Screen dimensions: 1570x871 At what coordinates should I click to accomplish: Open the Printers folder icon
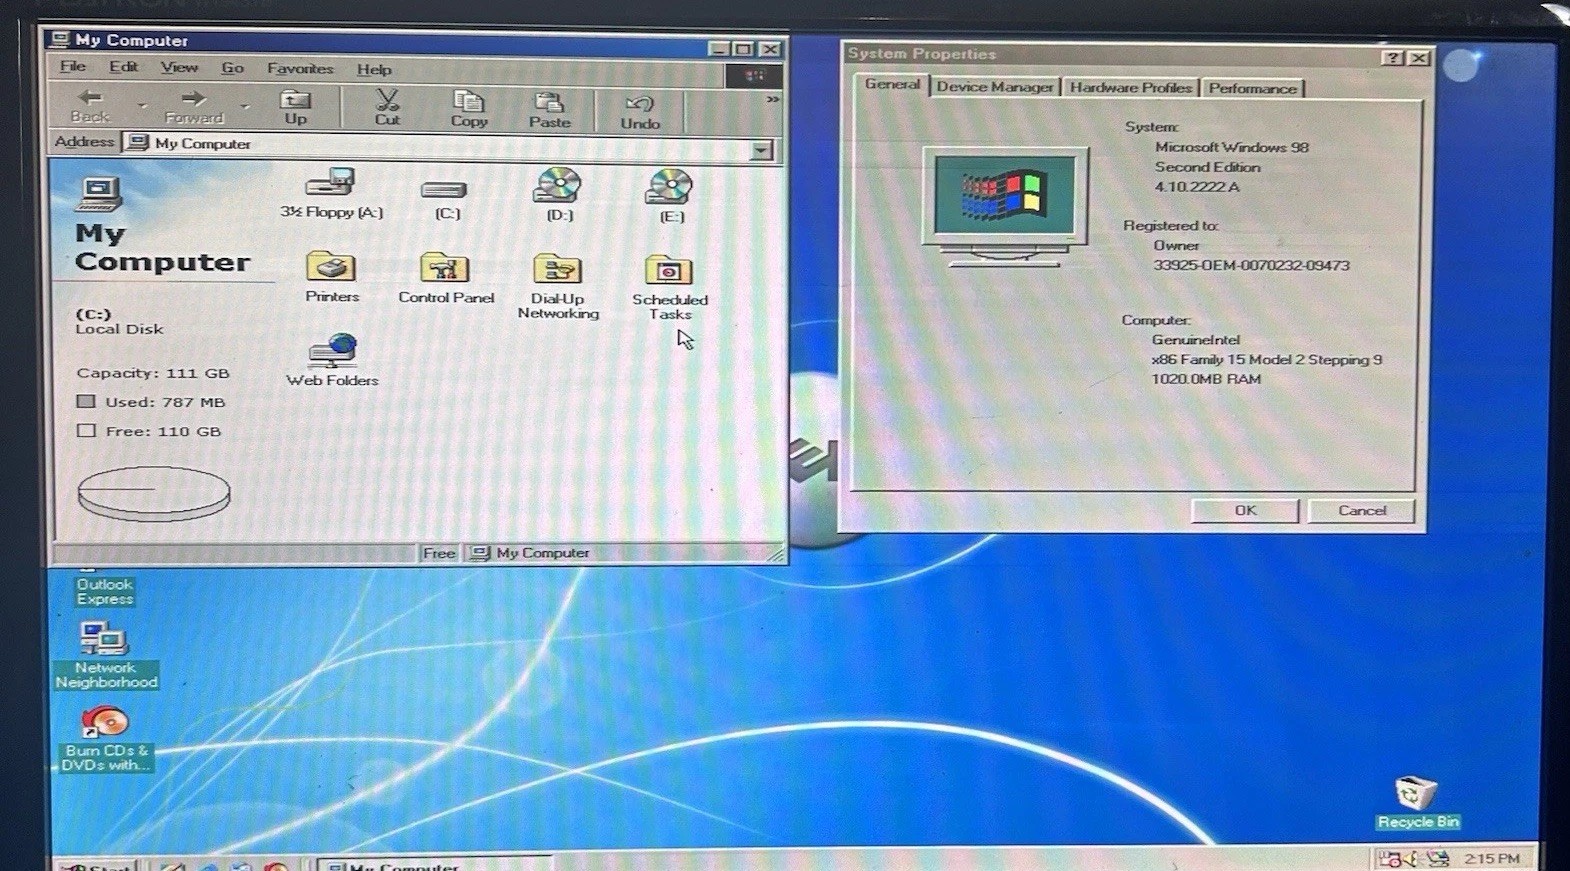(331, 267)
